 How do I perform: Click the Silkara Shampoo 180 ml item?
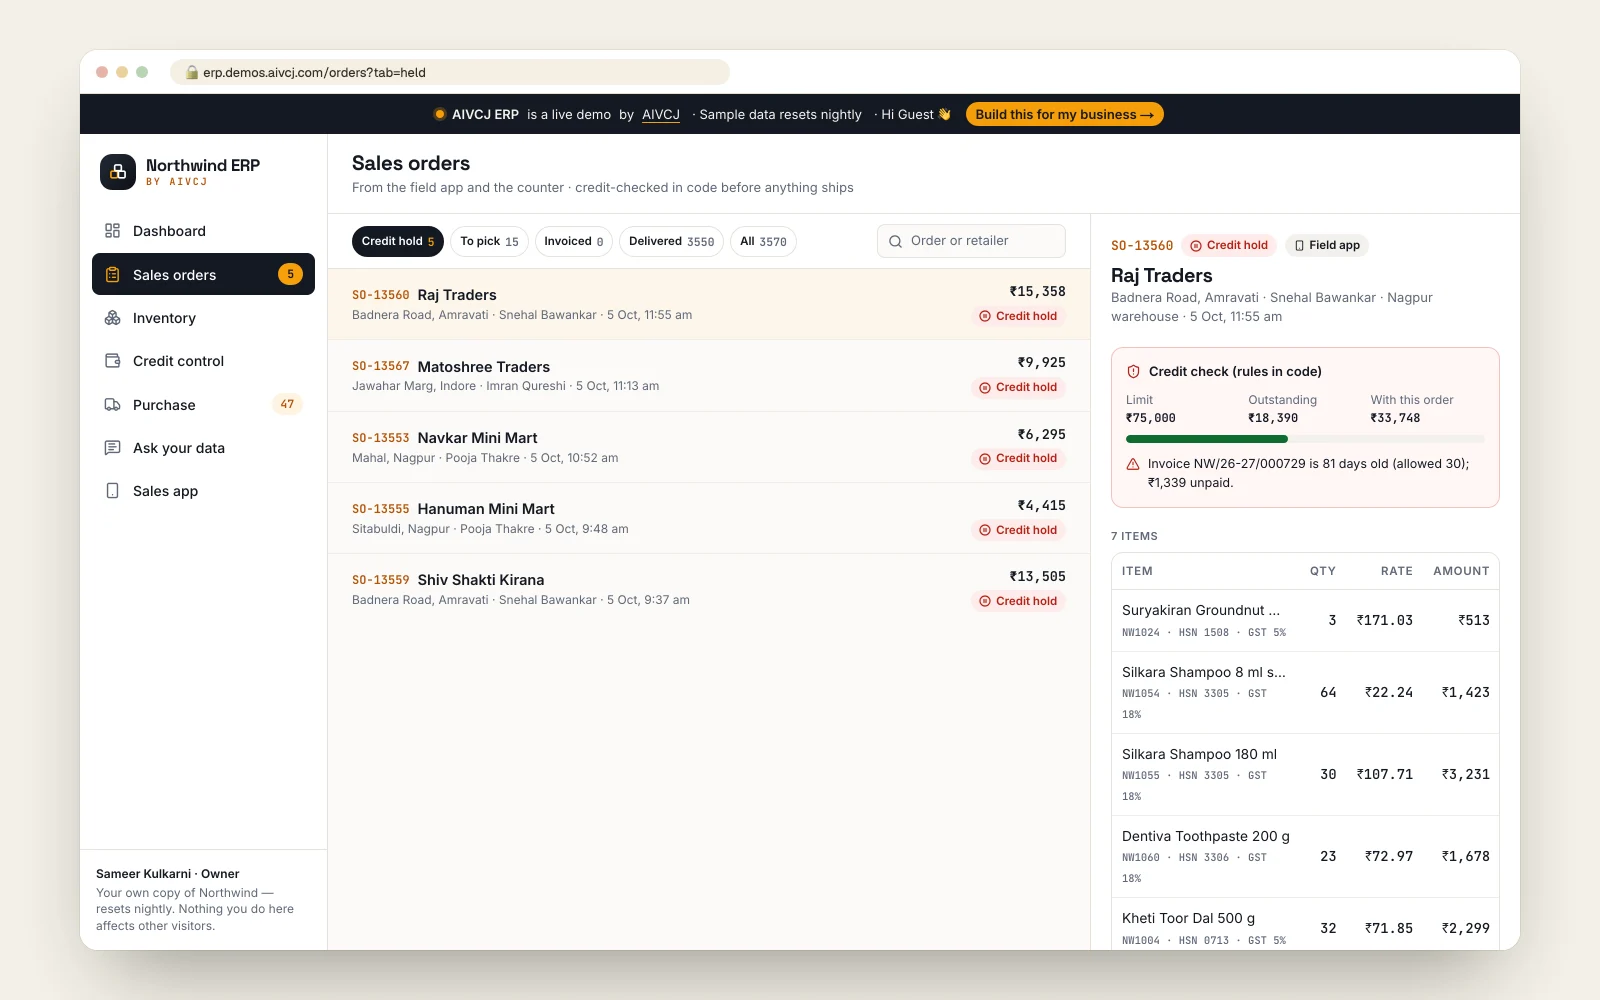click(1305, 774)
